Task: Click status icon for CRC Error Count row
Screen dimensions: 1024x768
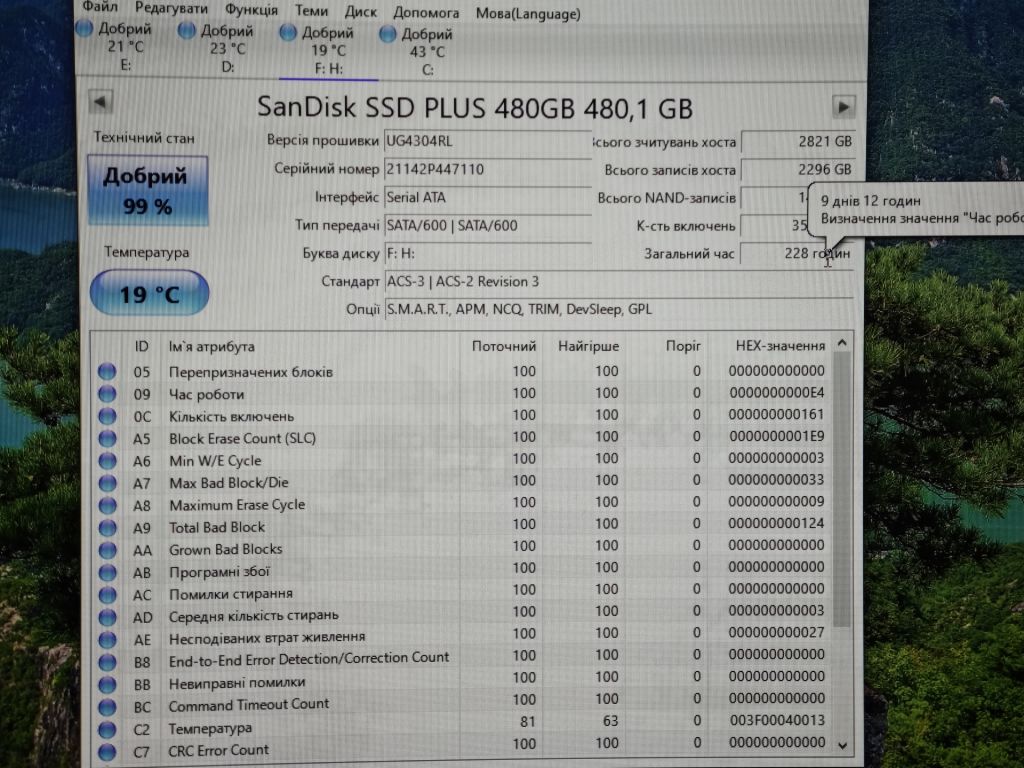Action: click(107, 752)
